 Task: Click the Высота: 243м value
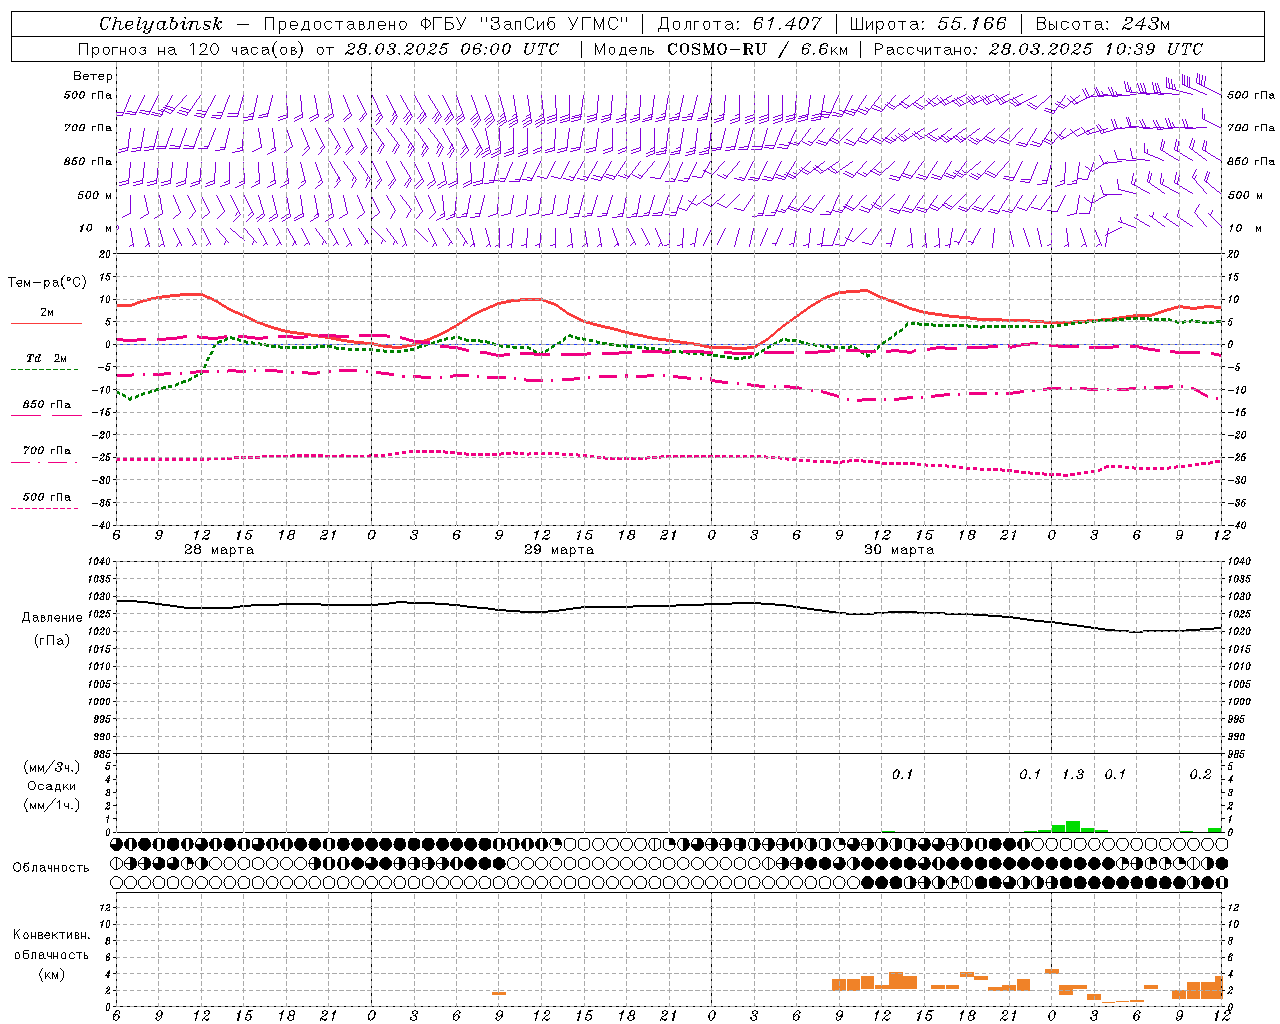point(1103,24)
